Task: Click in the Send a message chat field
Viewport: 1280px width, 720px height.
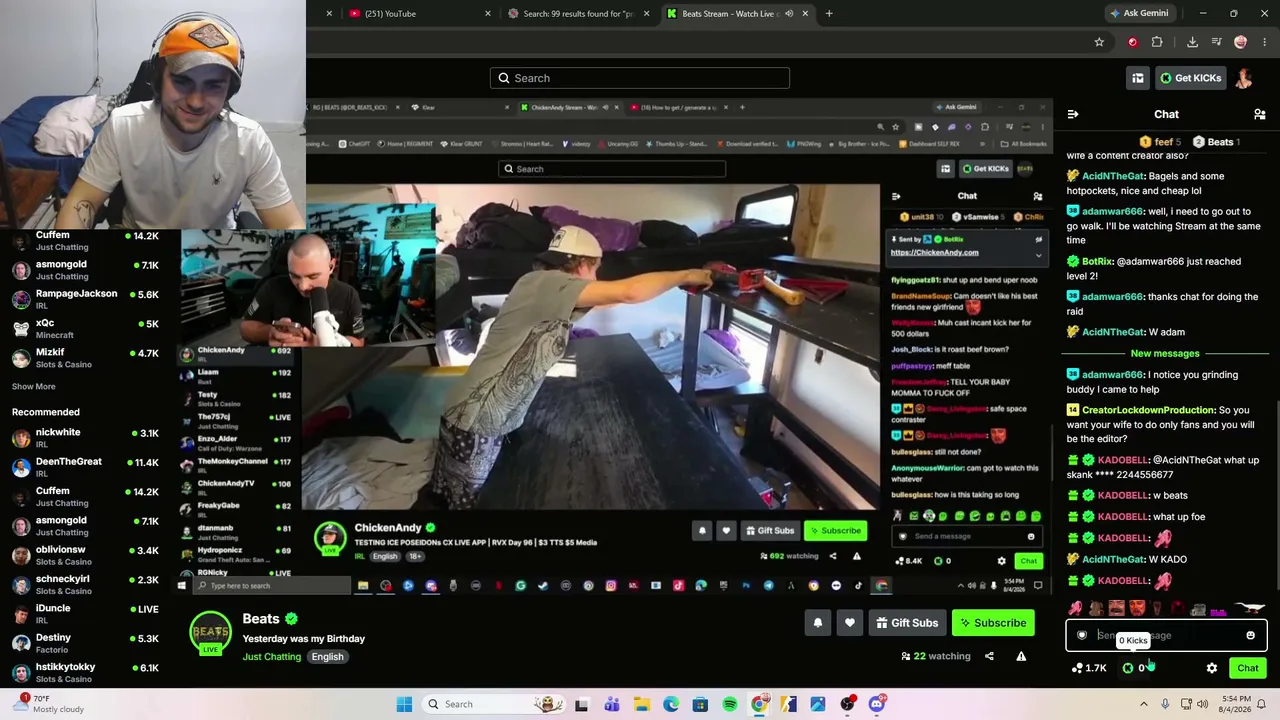Action: (1166, 635)
